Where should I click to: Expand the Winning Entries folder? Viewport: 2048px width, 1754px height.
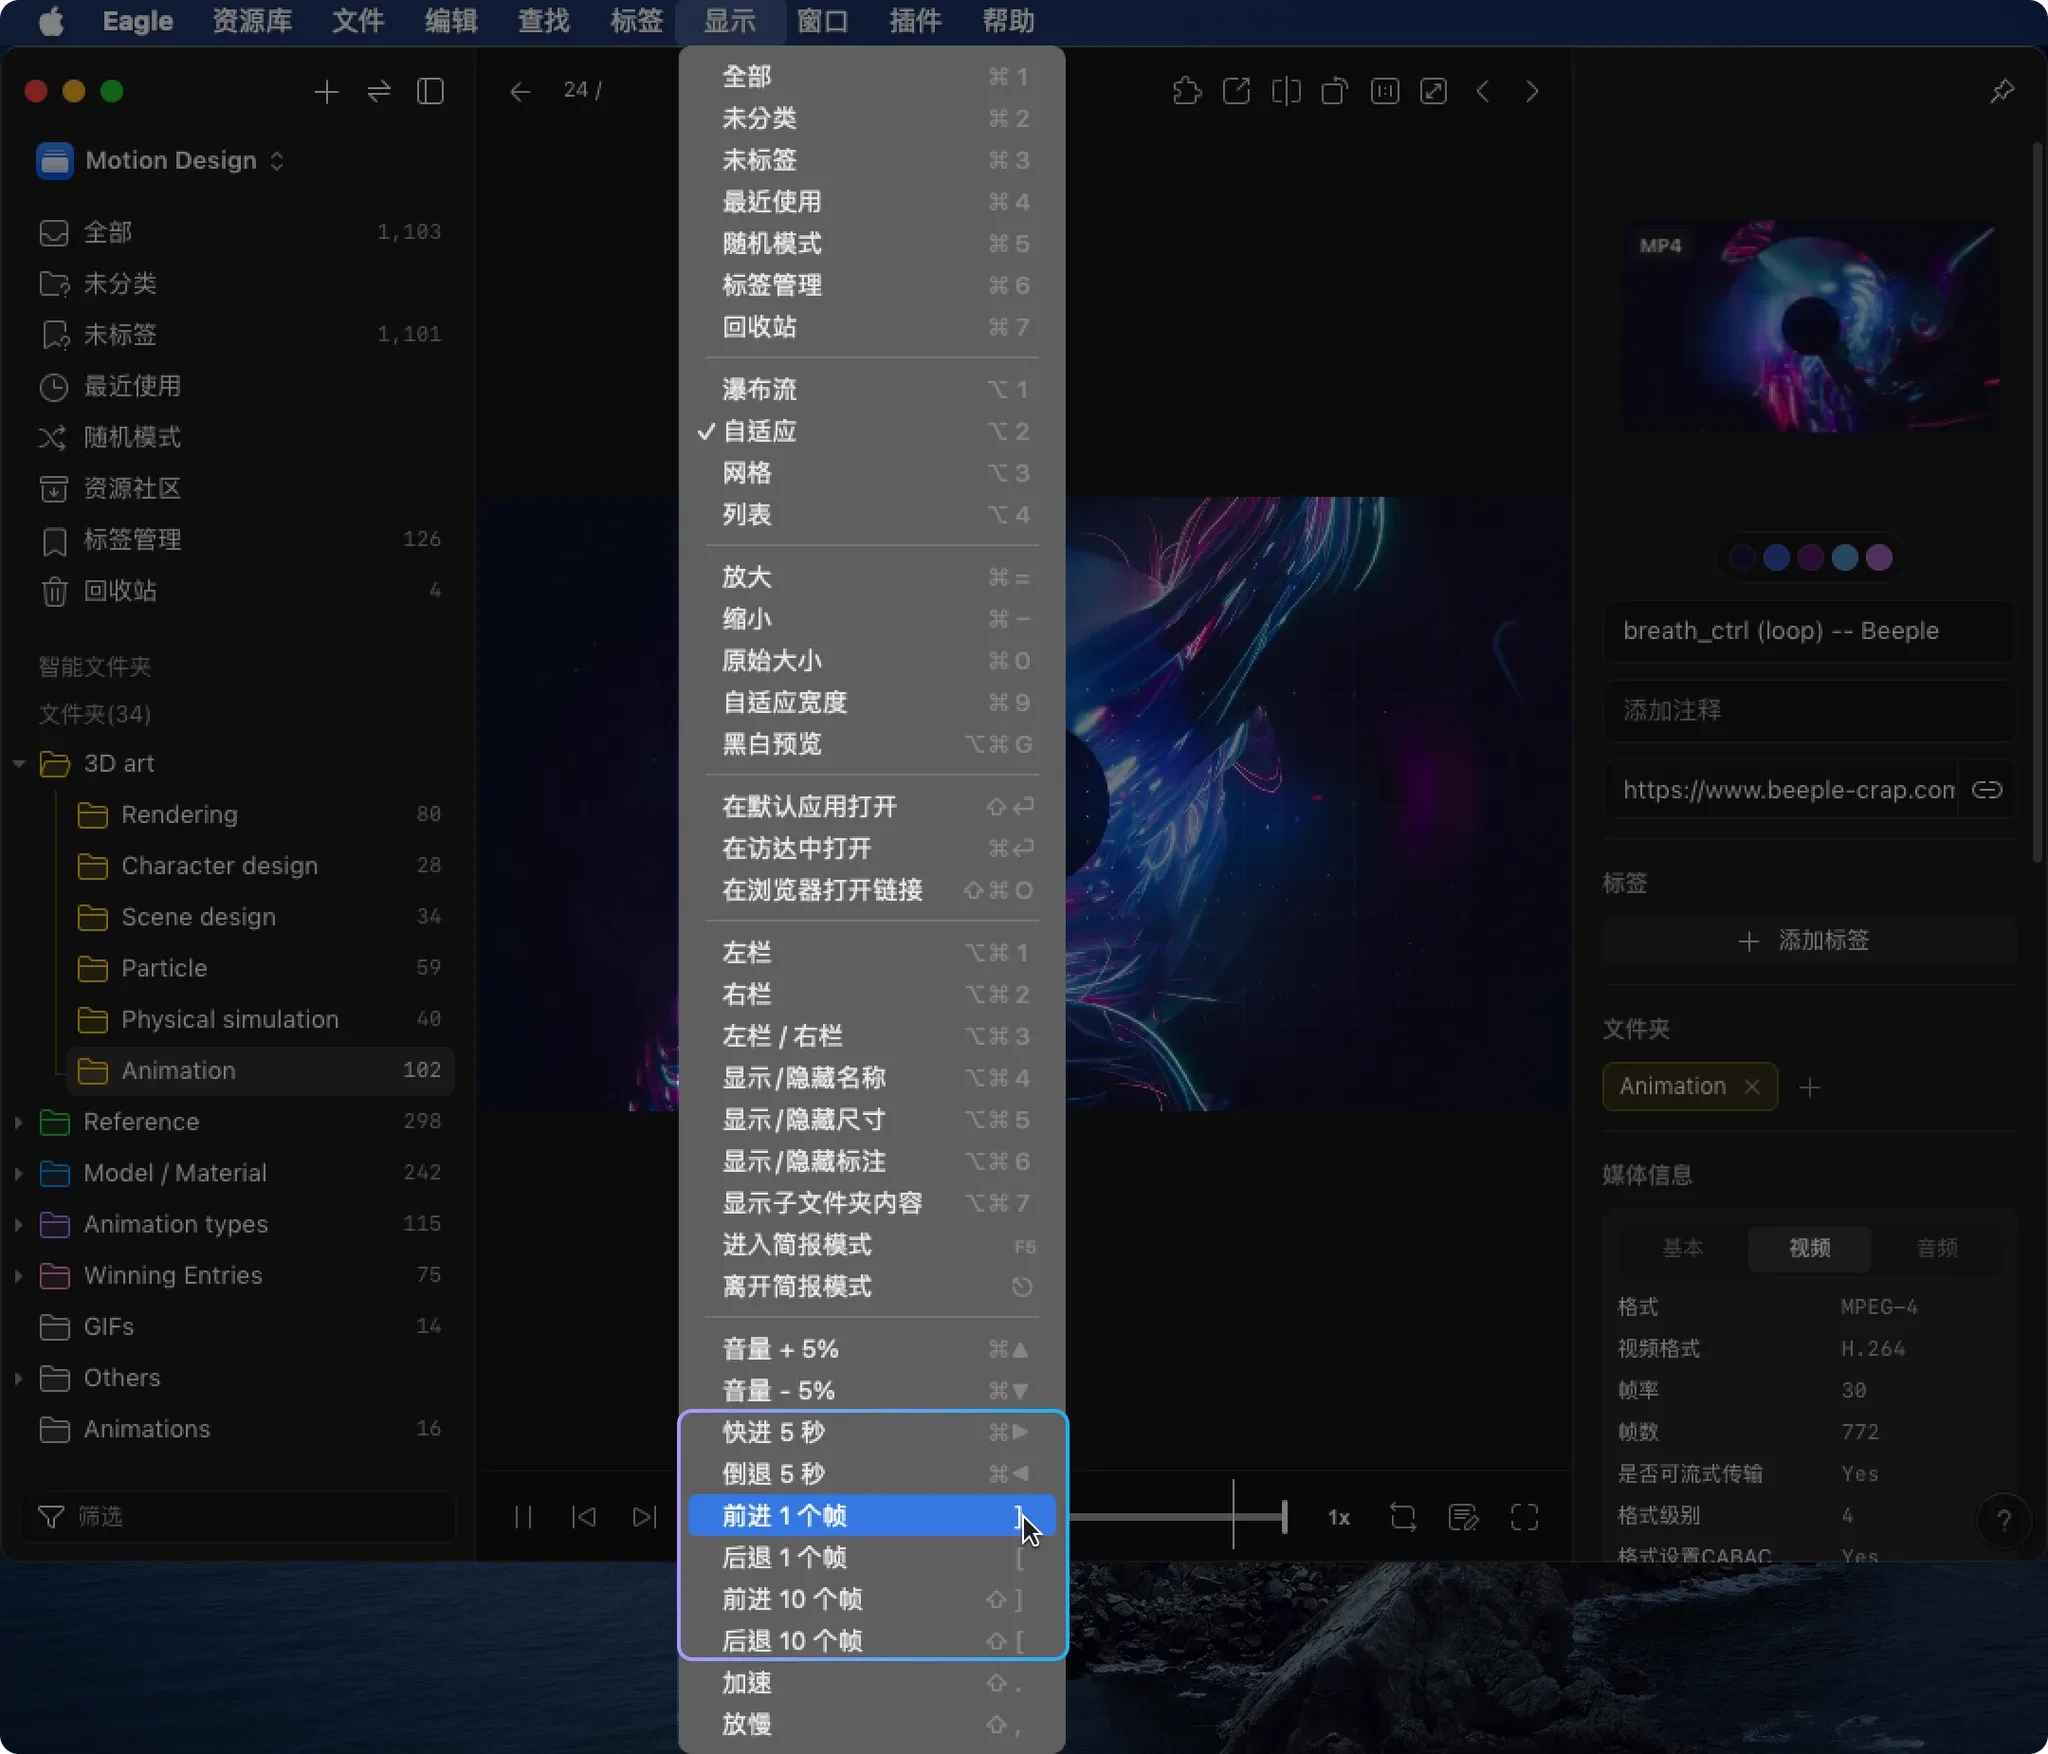[x=19, y=1275]
